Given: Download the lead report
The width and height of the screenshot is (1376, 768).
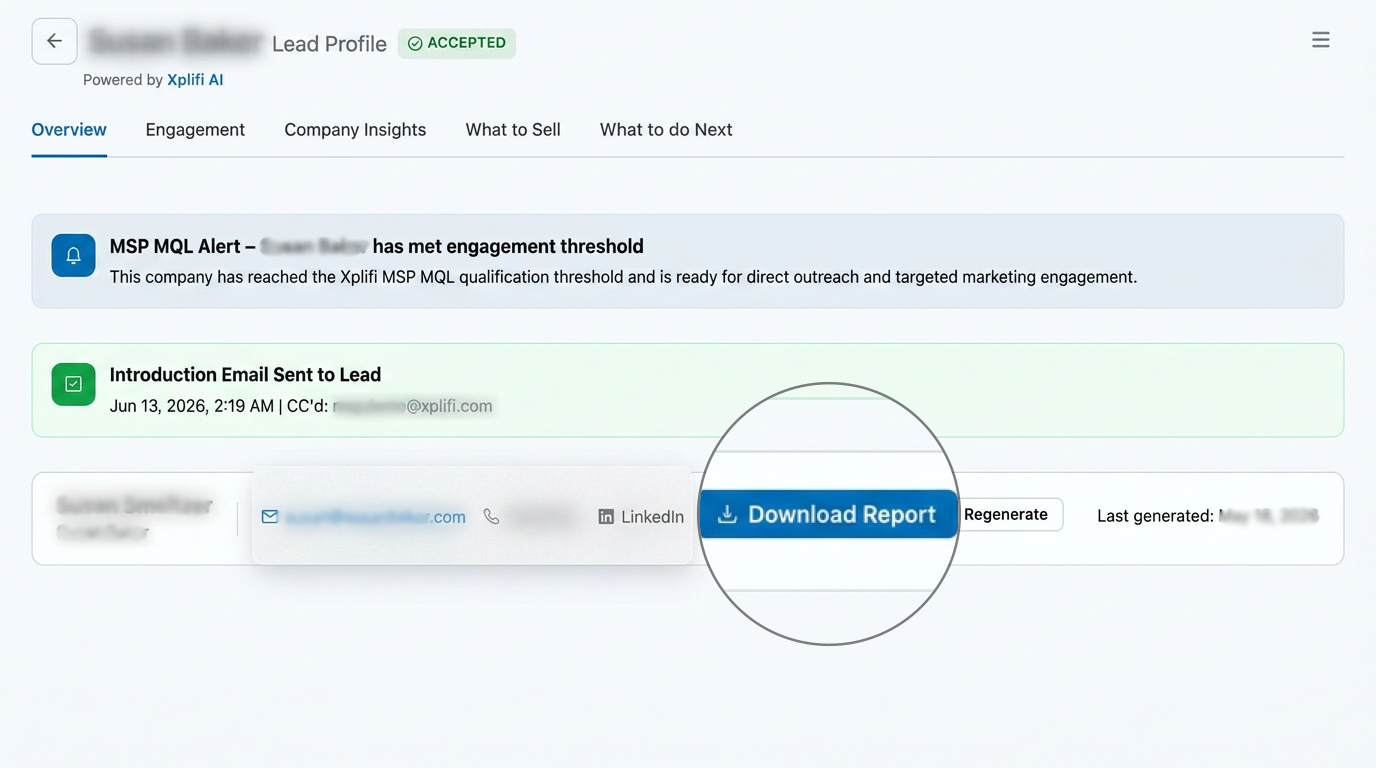Looking at the screenshot, I should [828, 514].
